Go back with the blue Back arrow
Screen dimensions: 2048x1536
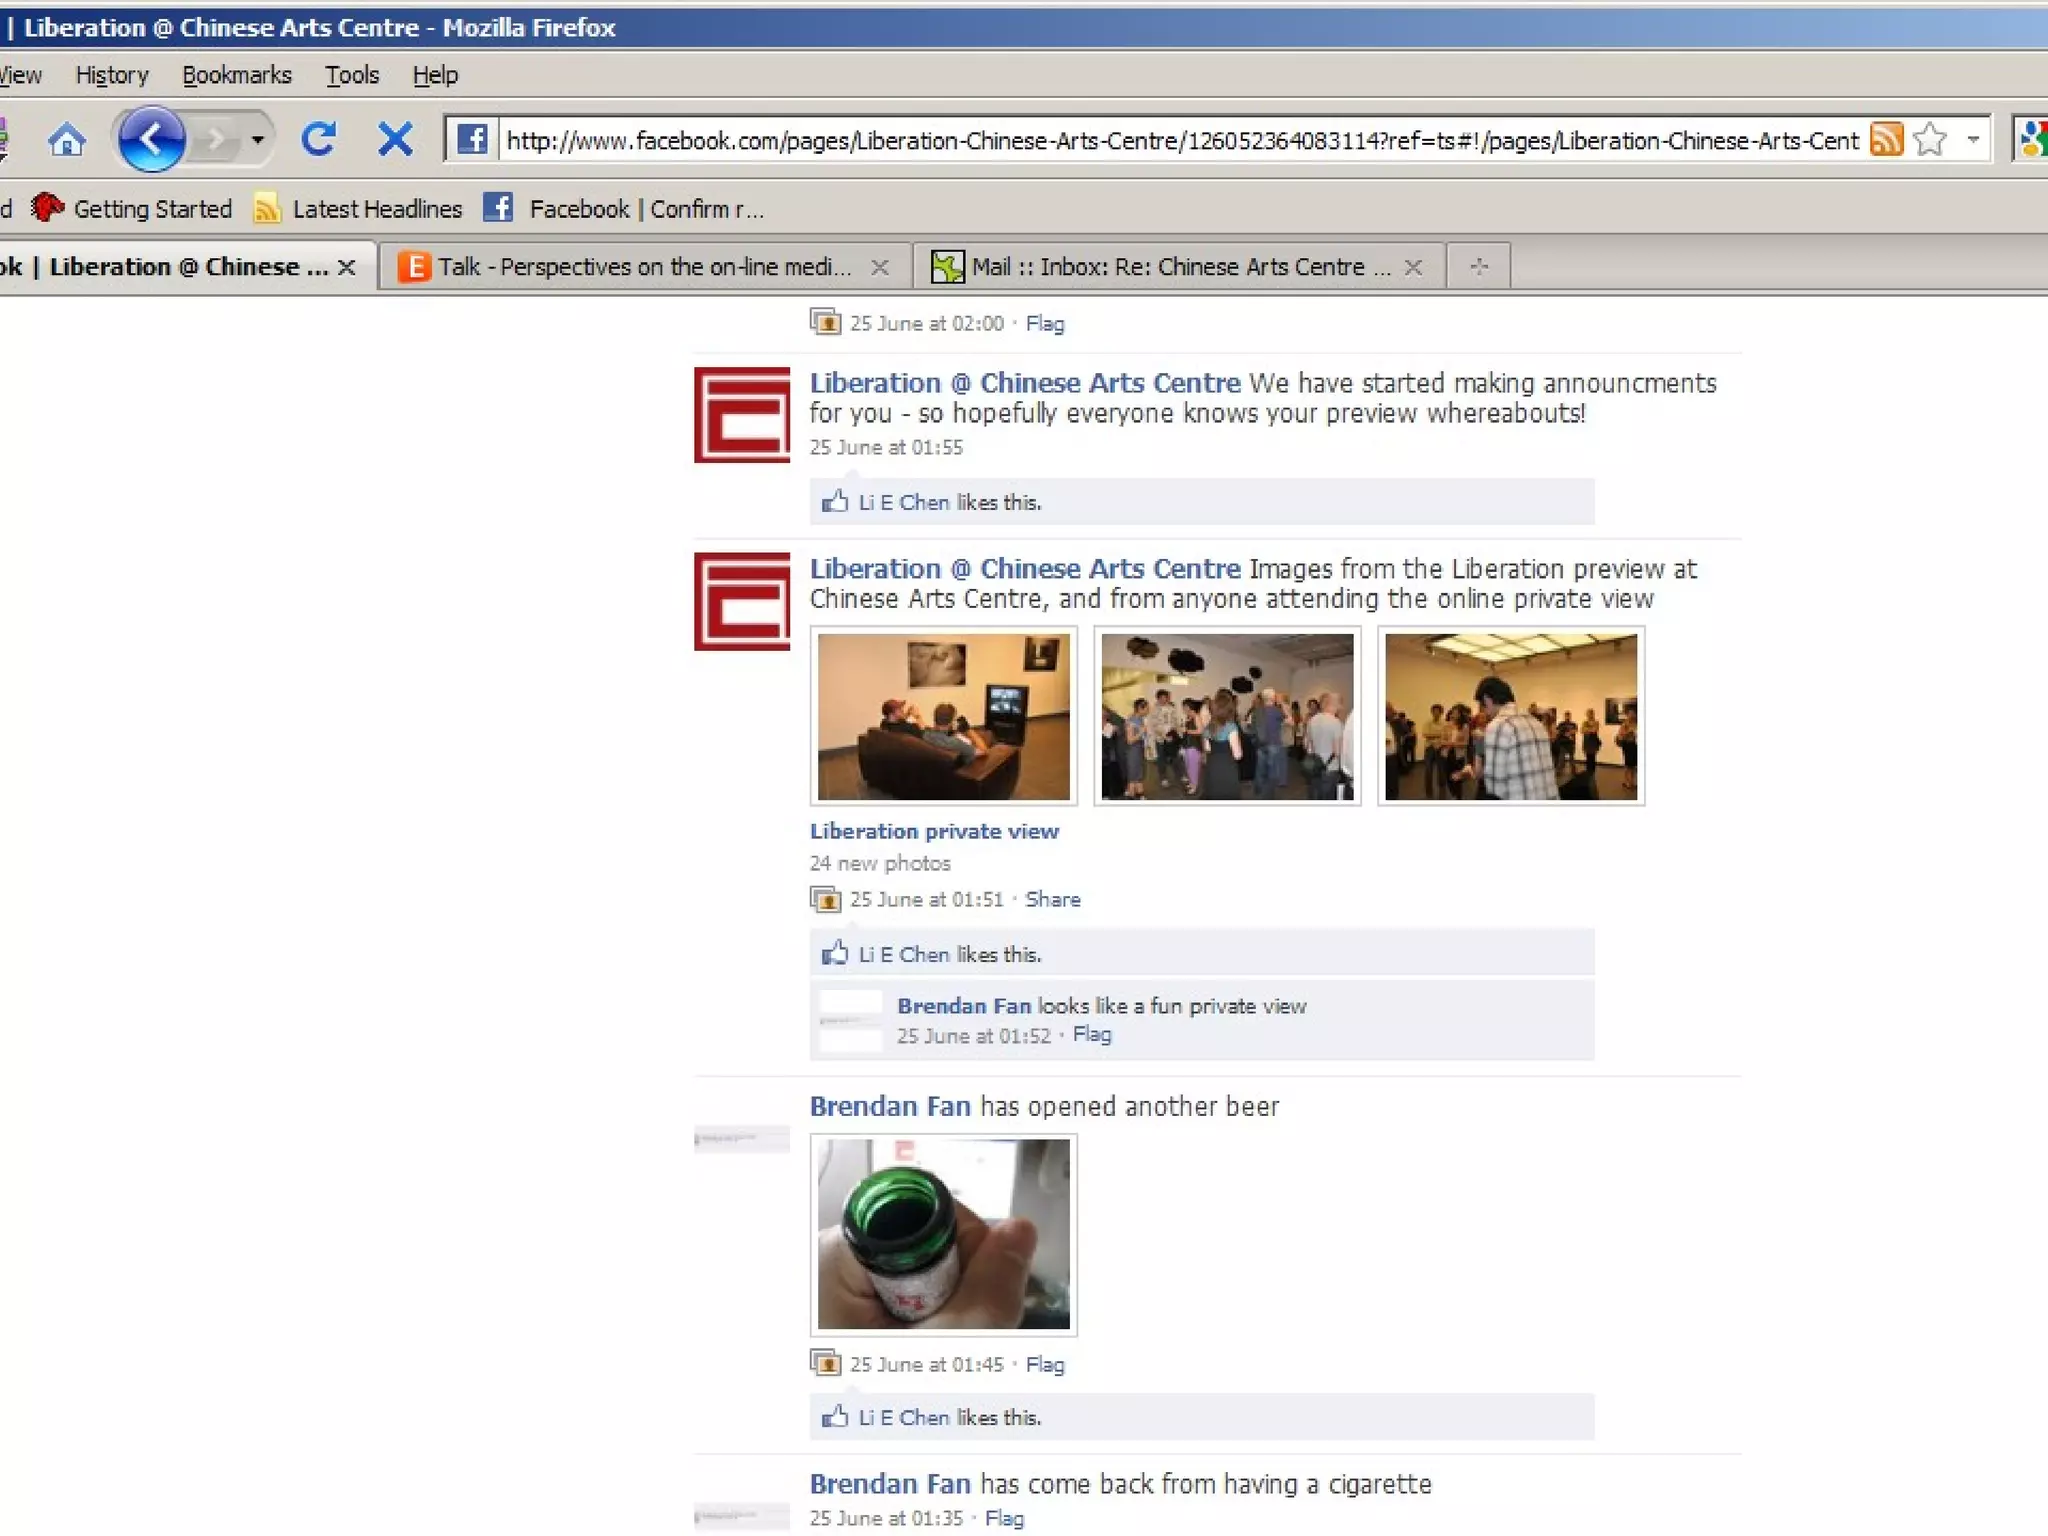click(x=151, y=139)
